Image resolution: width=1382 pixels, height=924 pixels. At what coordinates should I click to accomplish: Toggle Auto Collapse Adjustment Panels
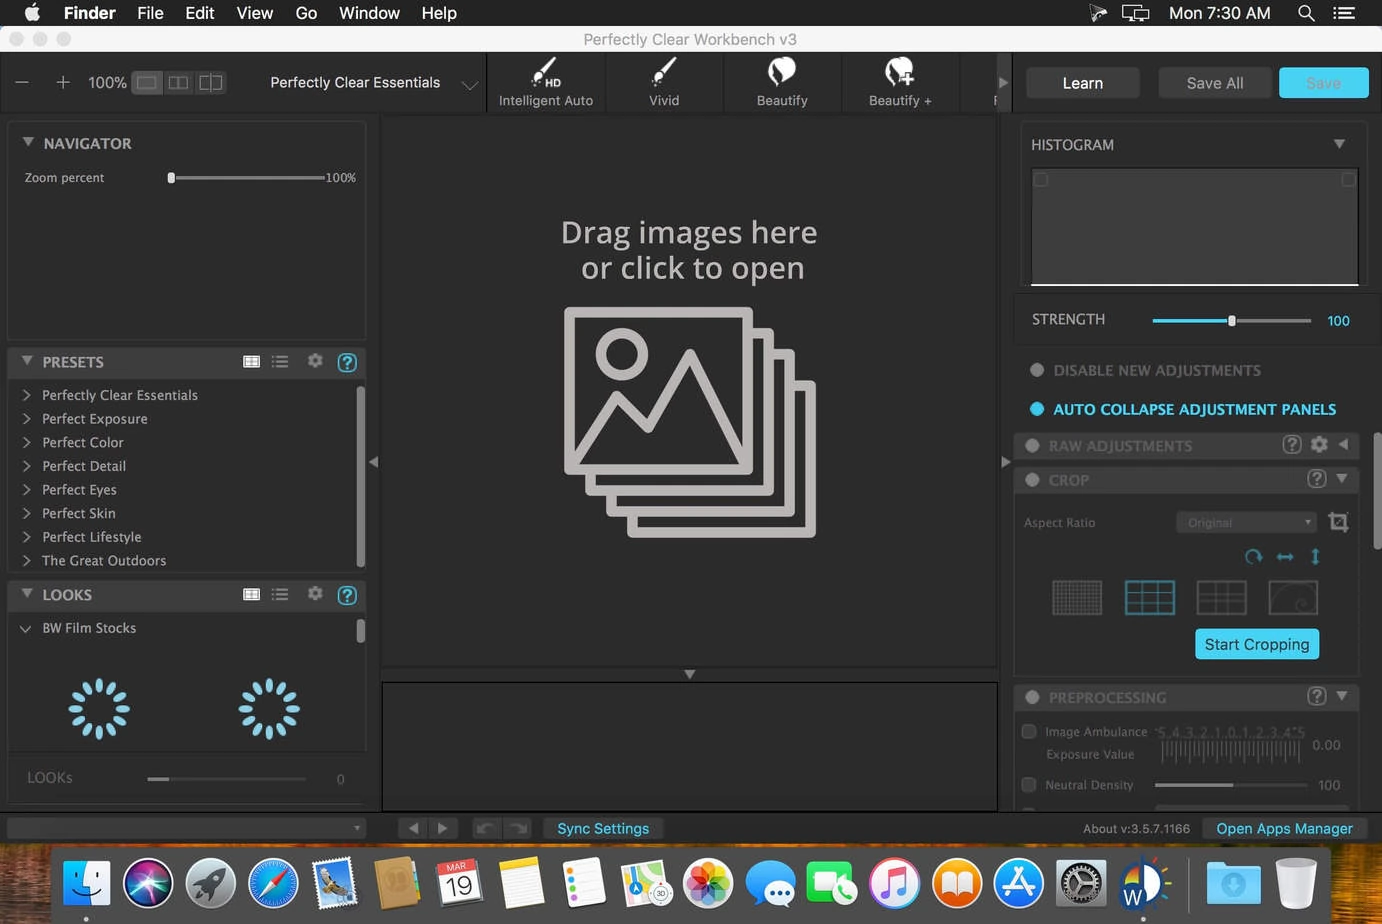[x=1037, y=409]
